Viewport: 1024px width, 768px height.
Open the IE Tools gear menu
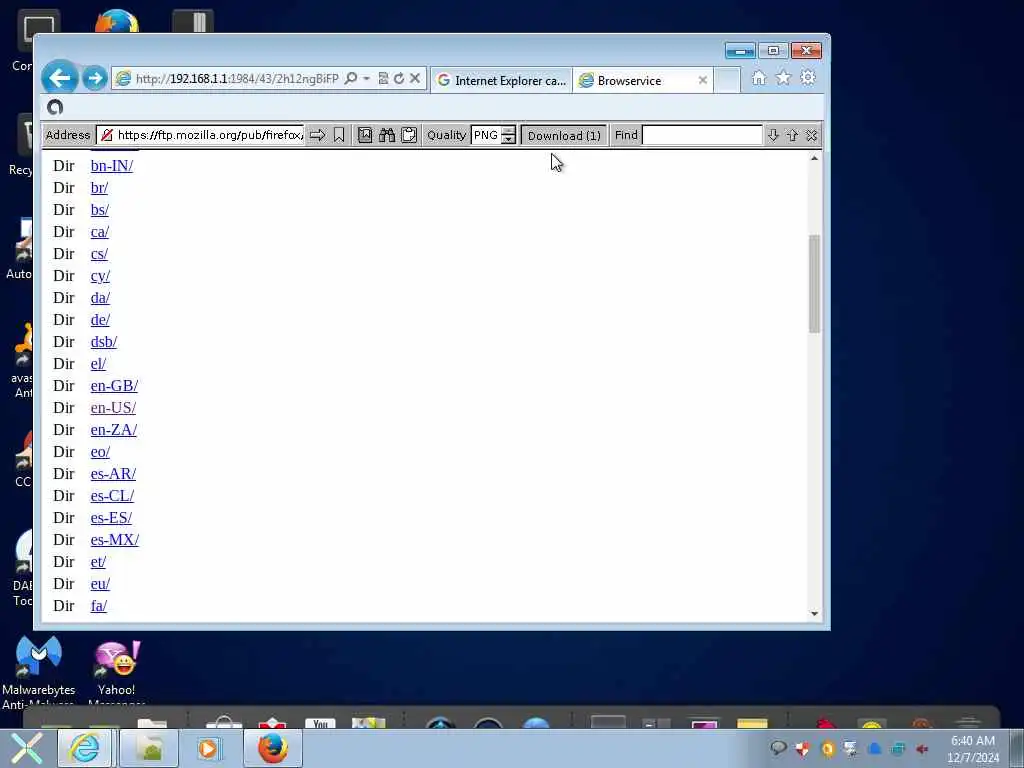[808, 78]
